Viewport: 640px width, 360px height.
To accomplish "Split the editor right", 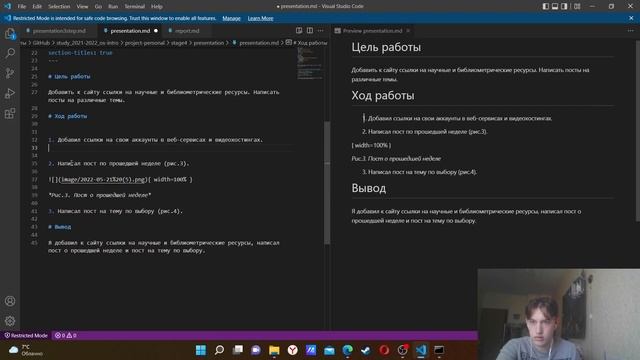I will [310, 31].
